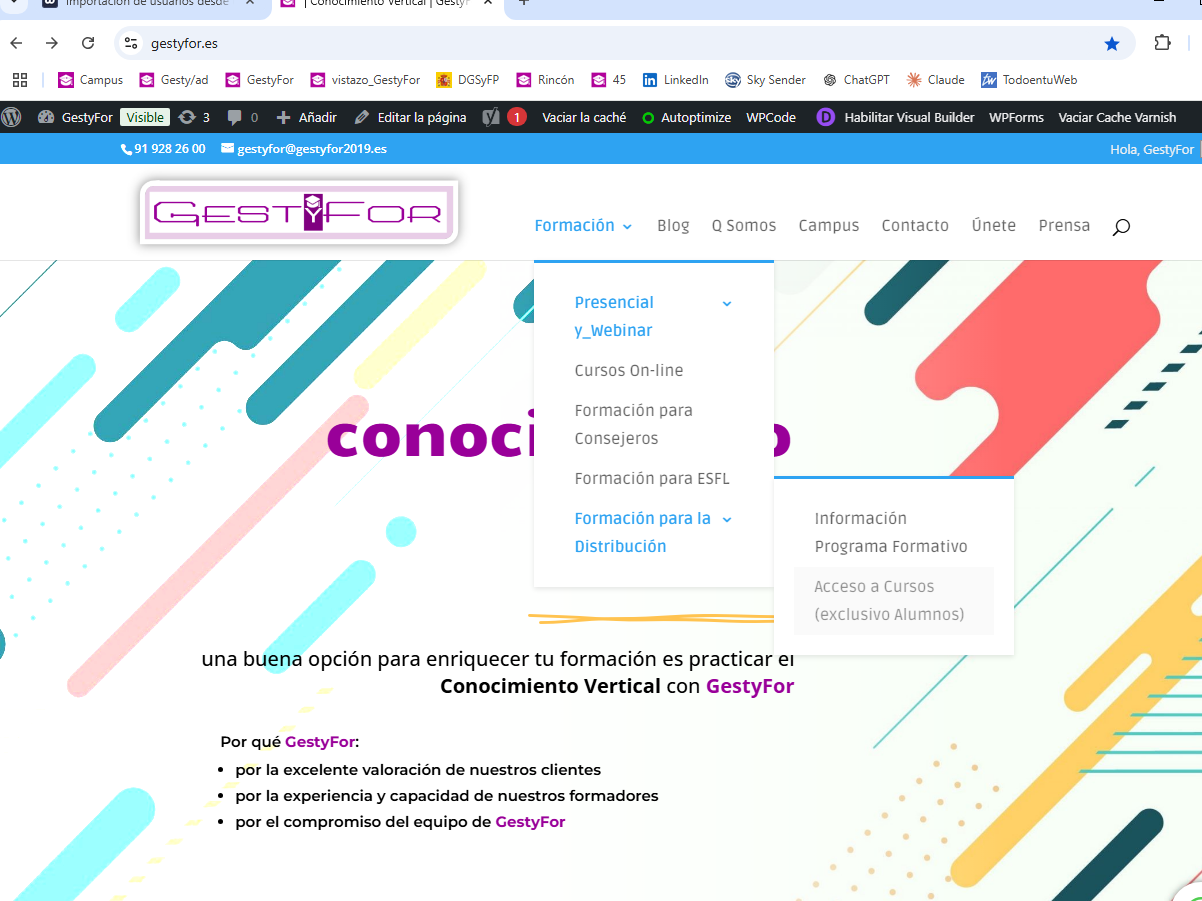This screenshot has height=901, width=1202.
Task: Click Añadir in the admin bar
Action: (x=307, y=117)
